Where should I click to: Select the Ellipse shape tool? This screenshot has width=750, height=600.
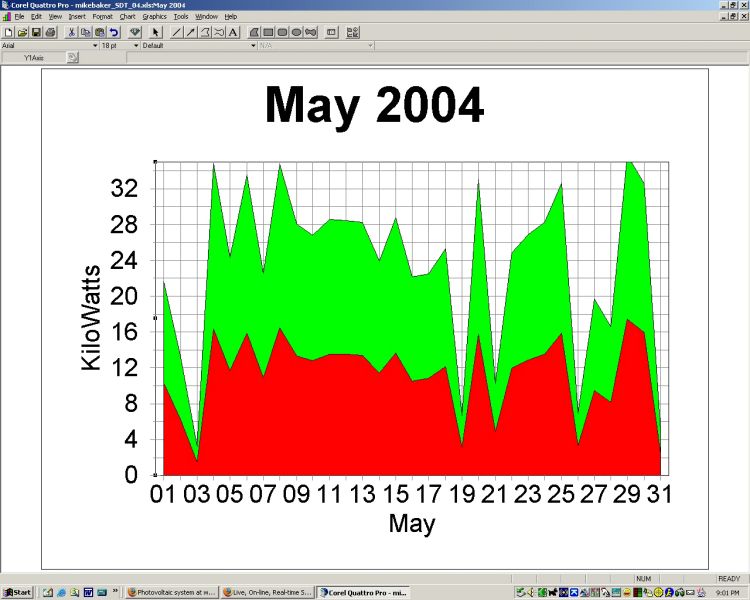[x=297, y=32]
